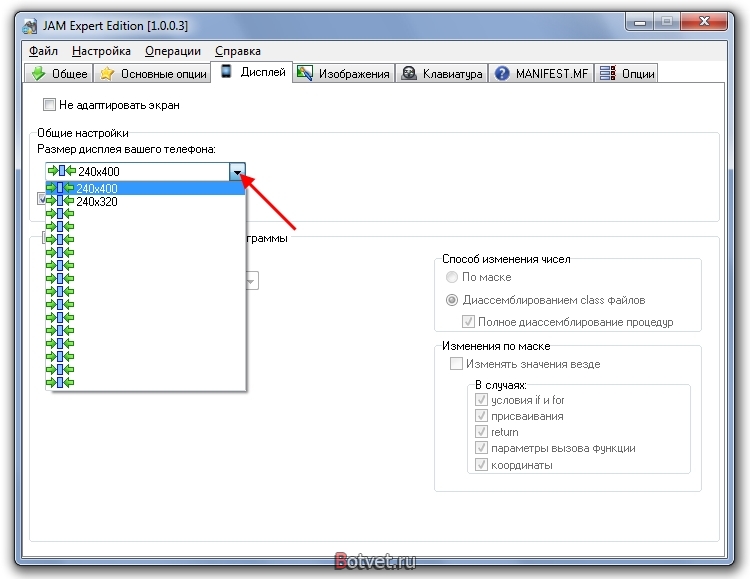The image size is (750, 579).
Task: Open the Настройка menu
Action: pos(101,51)
